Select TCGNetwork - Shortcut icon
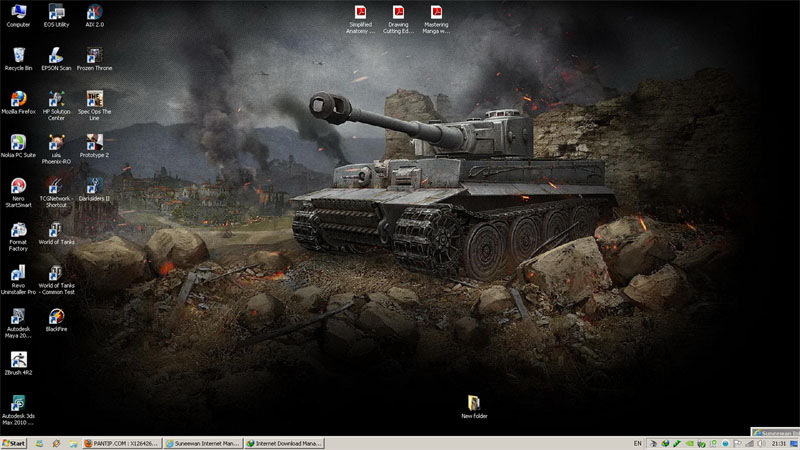The height and width of the screenshot is (450, 800). (x=56, y=192)
